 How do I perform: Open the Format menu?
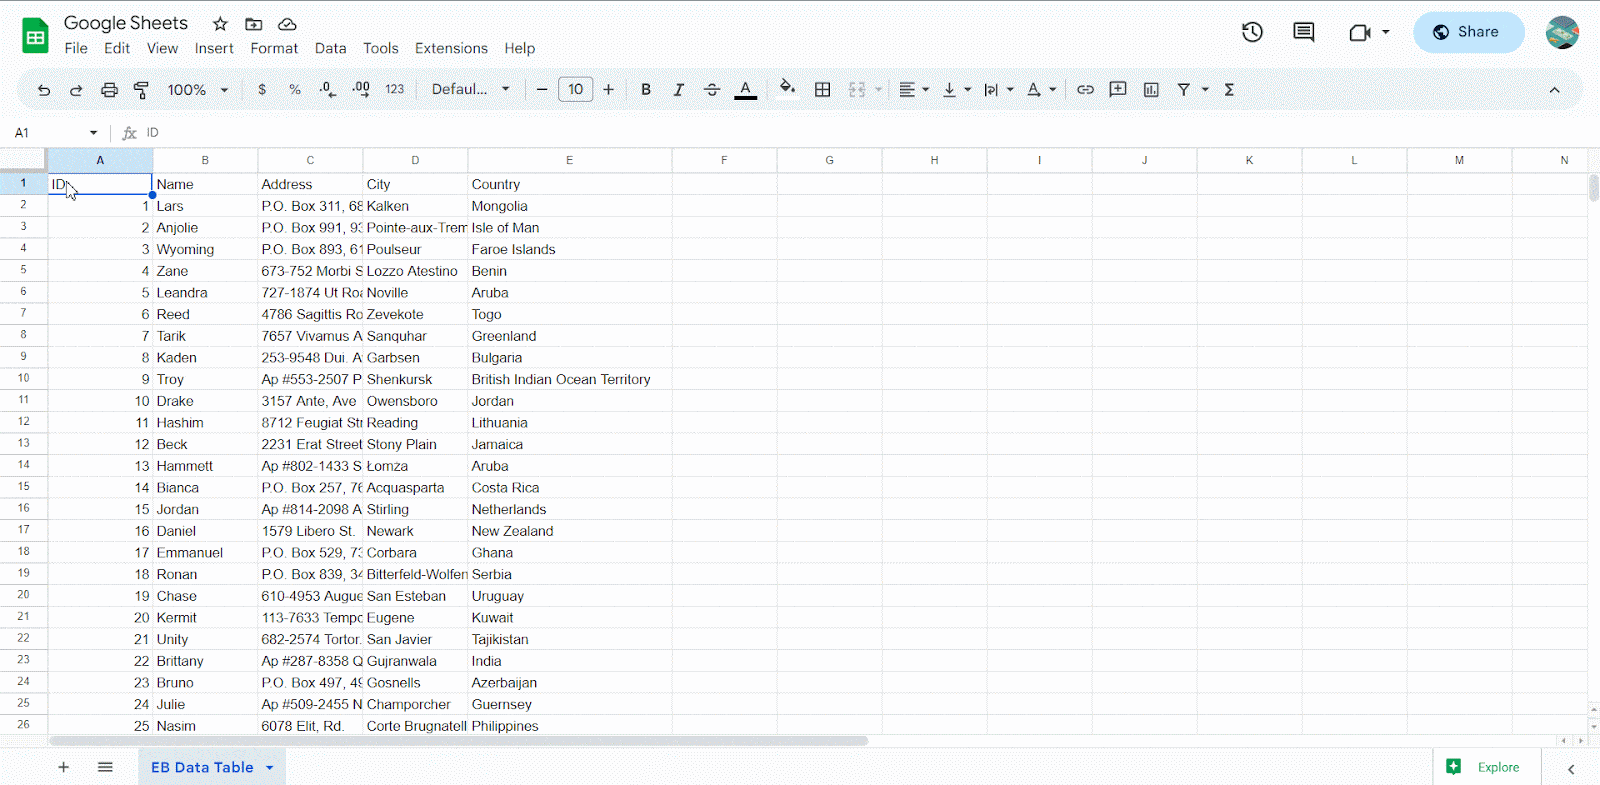coord(274,48)
